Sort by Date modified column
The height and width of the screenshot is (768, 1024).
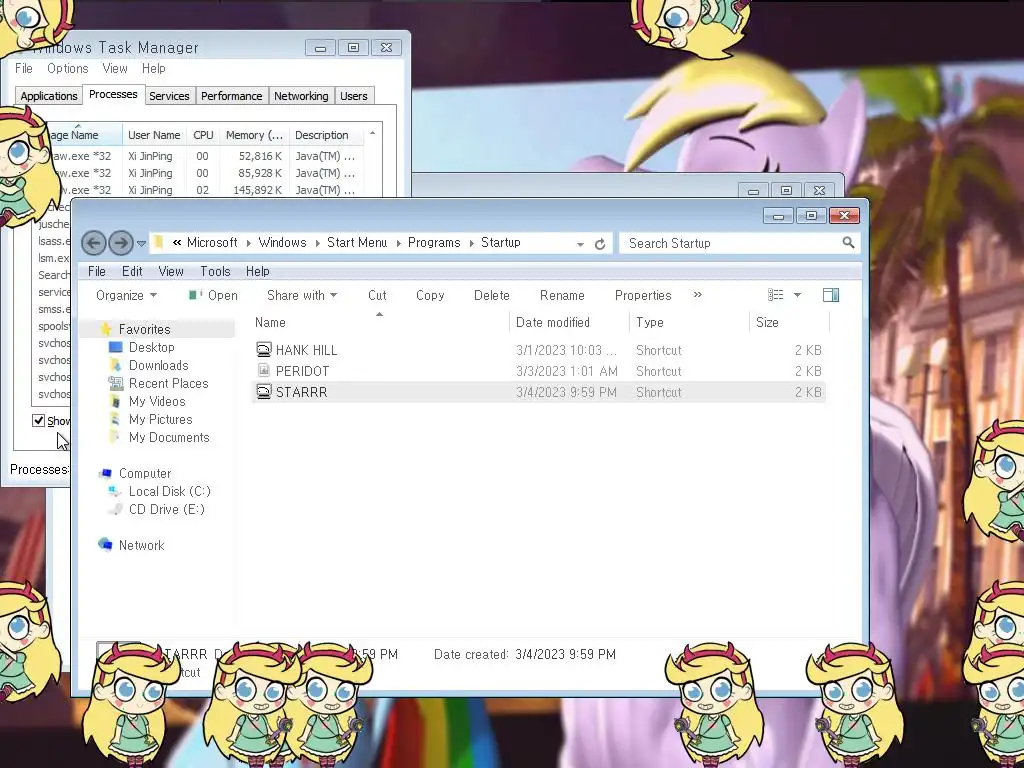(569, 322)
